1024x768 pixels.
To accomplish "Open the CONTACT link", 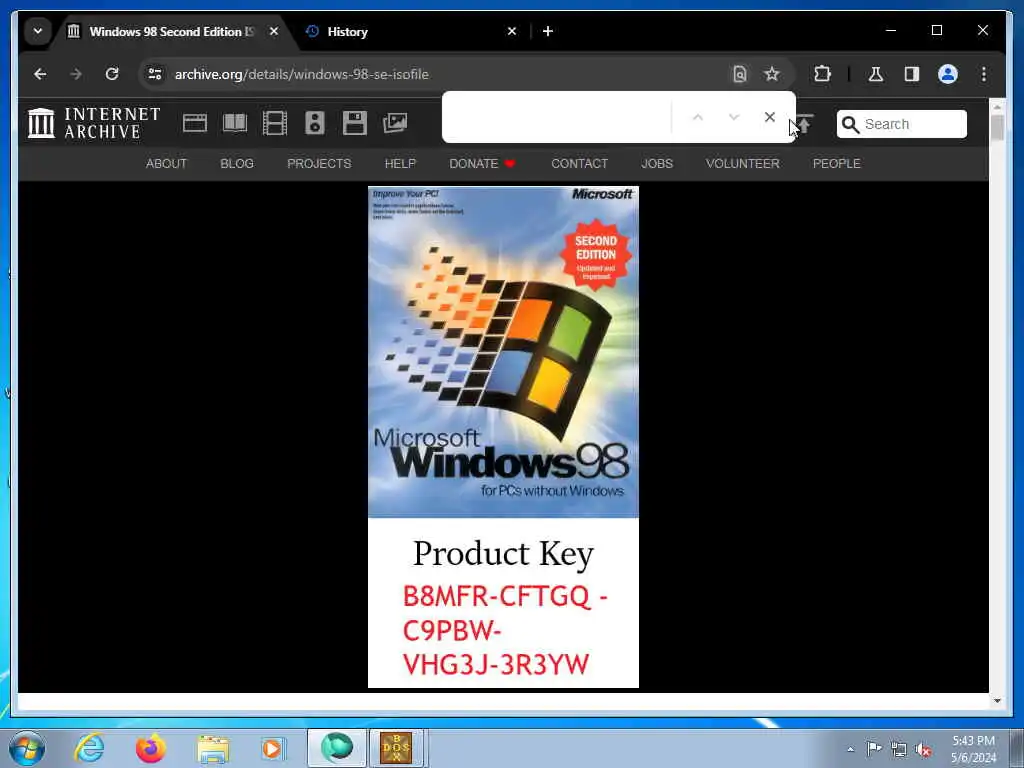I will (579, 164).
